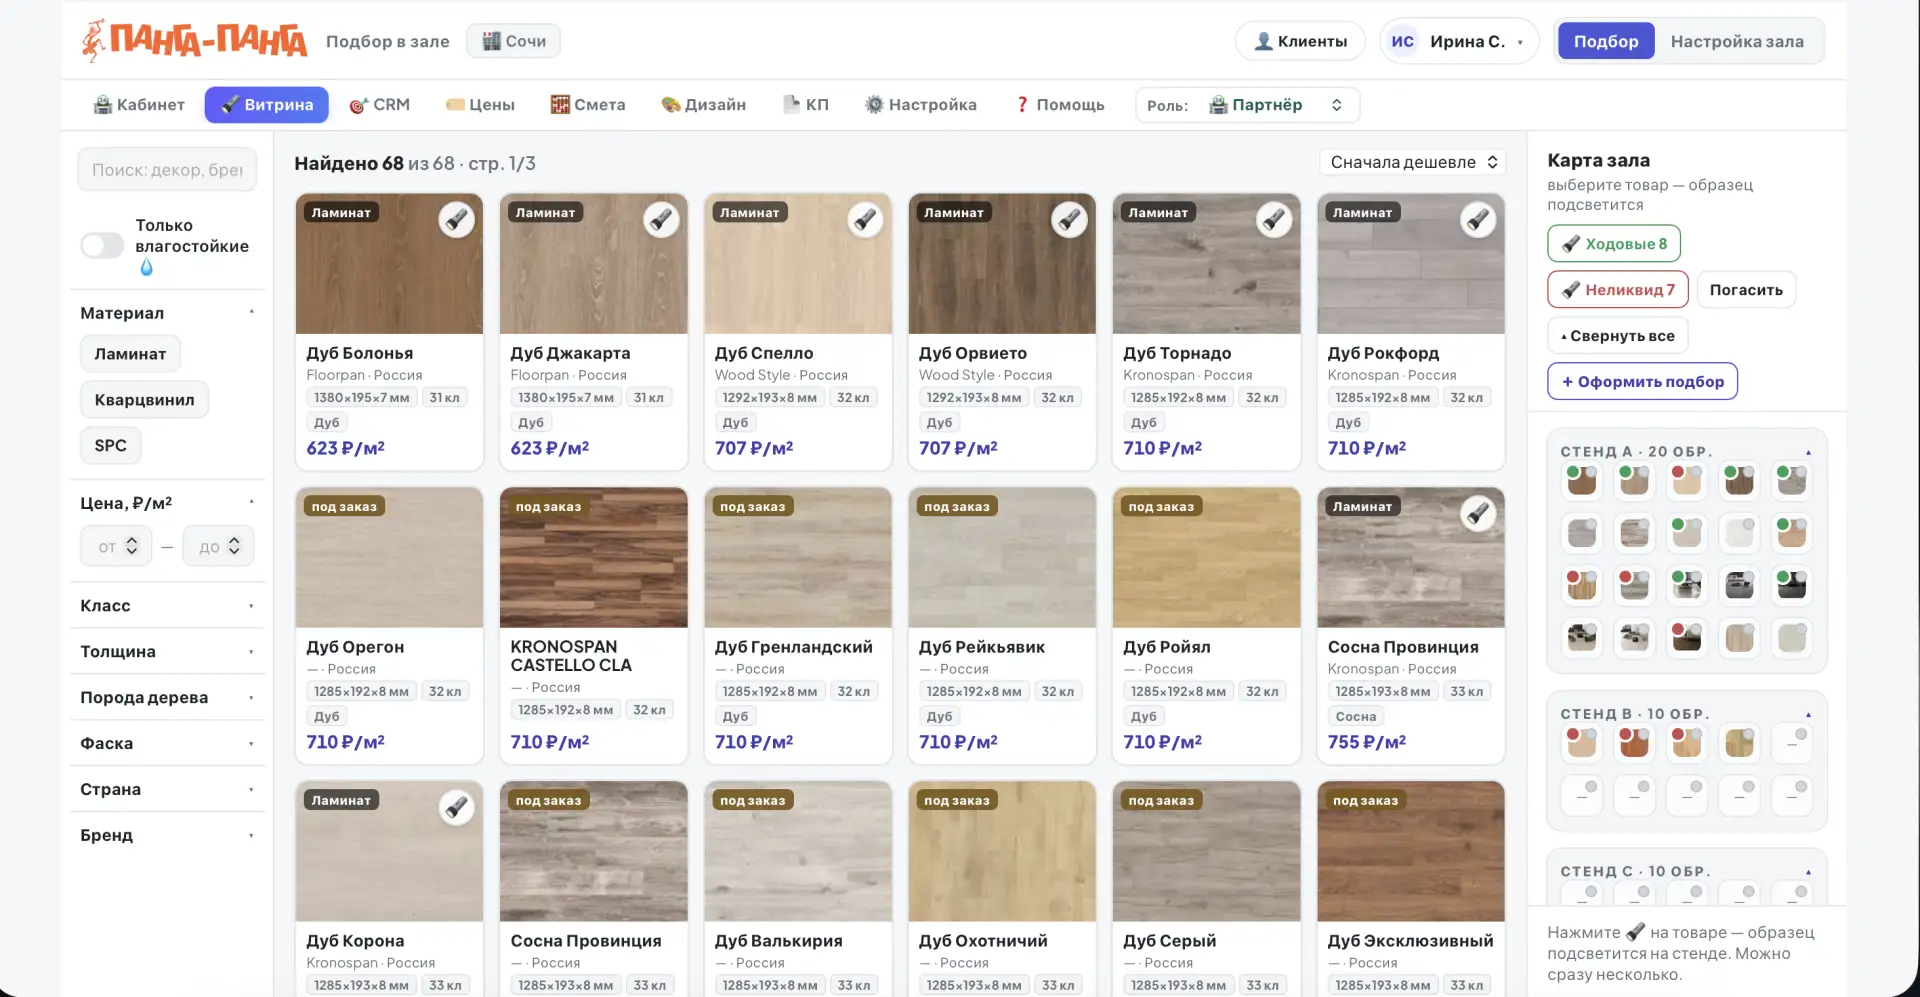The image size is (1920, 997).
Task: Expand the Класс filter section
Action: pos(167,606)
